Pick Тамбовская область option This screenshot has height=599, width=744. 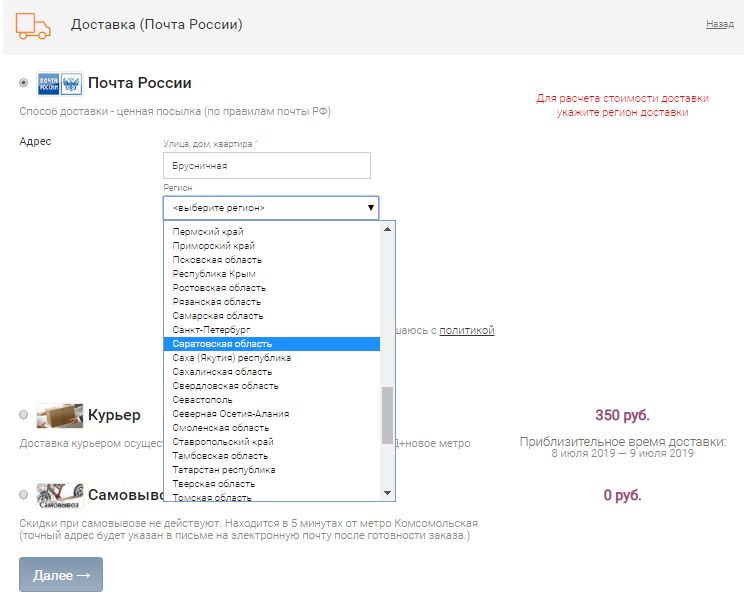coord(271,456)
